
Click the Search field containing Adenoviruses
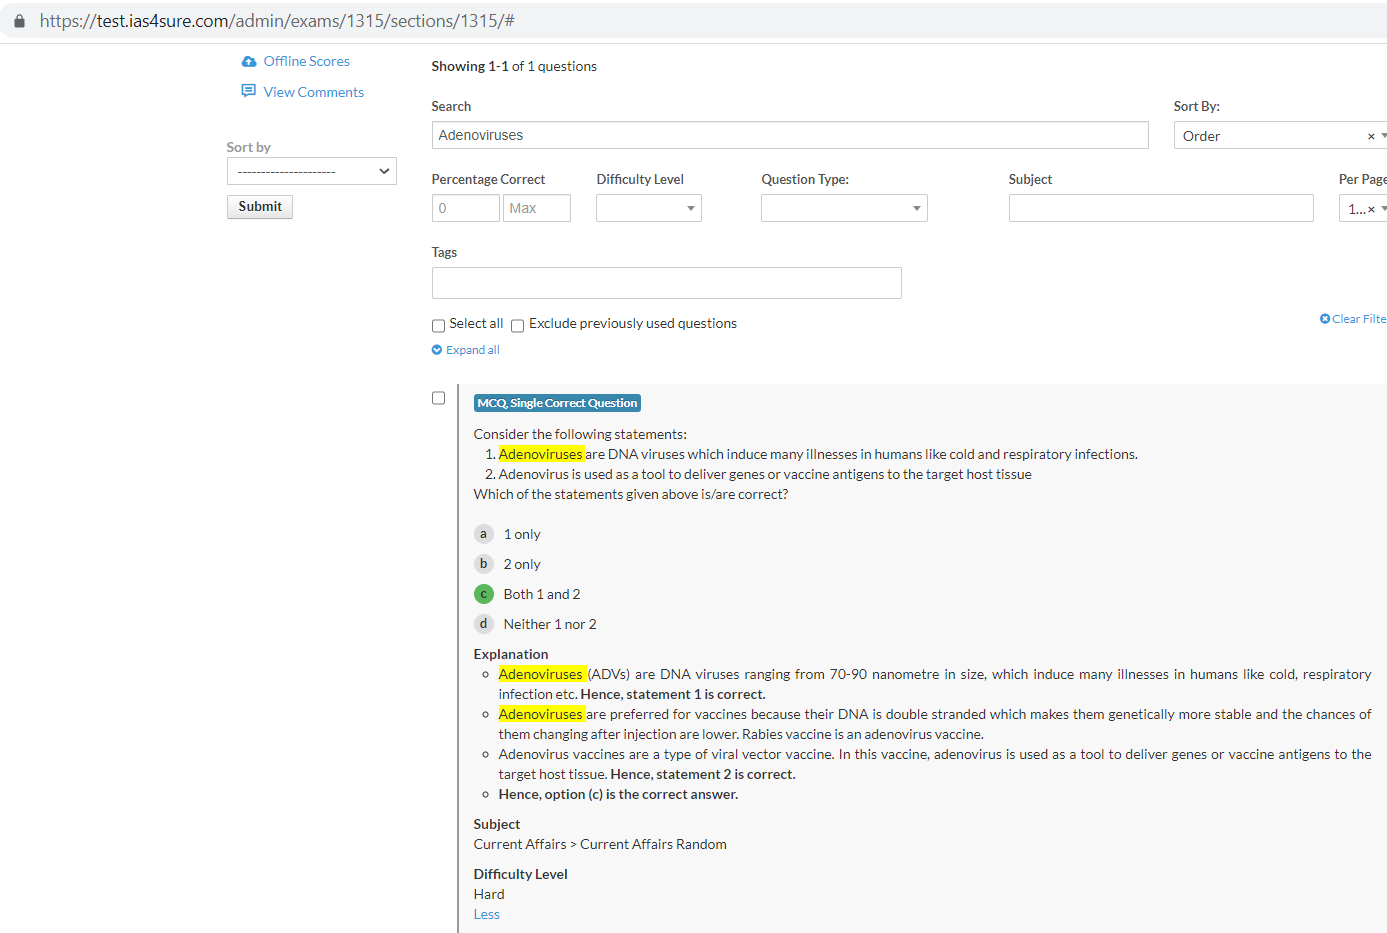(x=790, y=135)
